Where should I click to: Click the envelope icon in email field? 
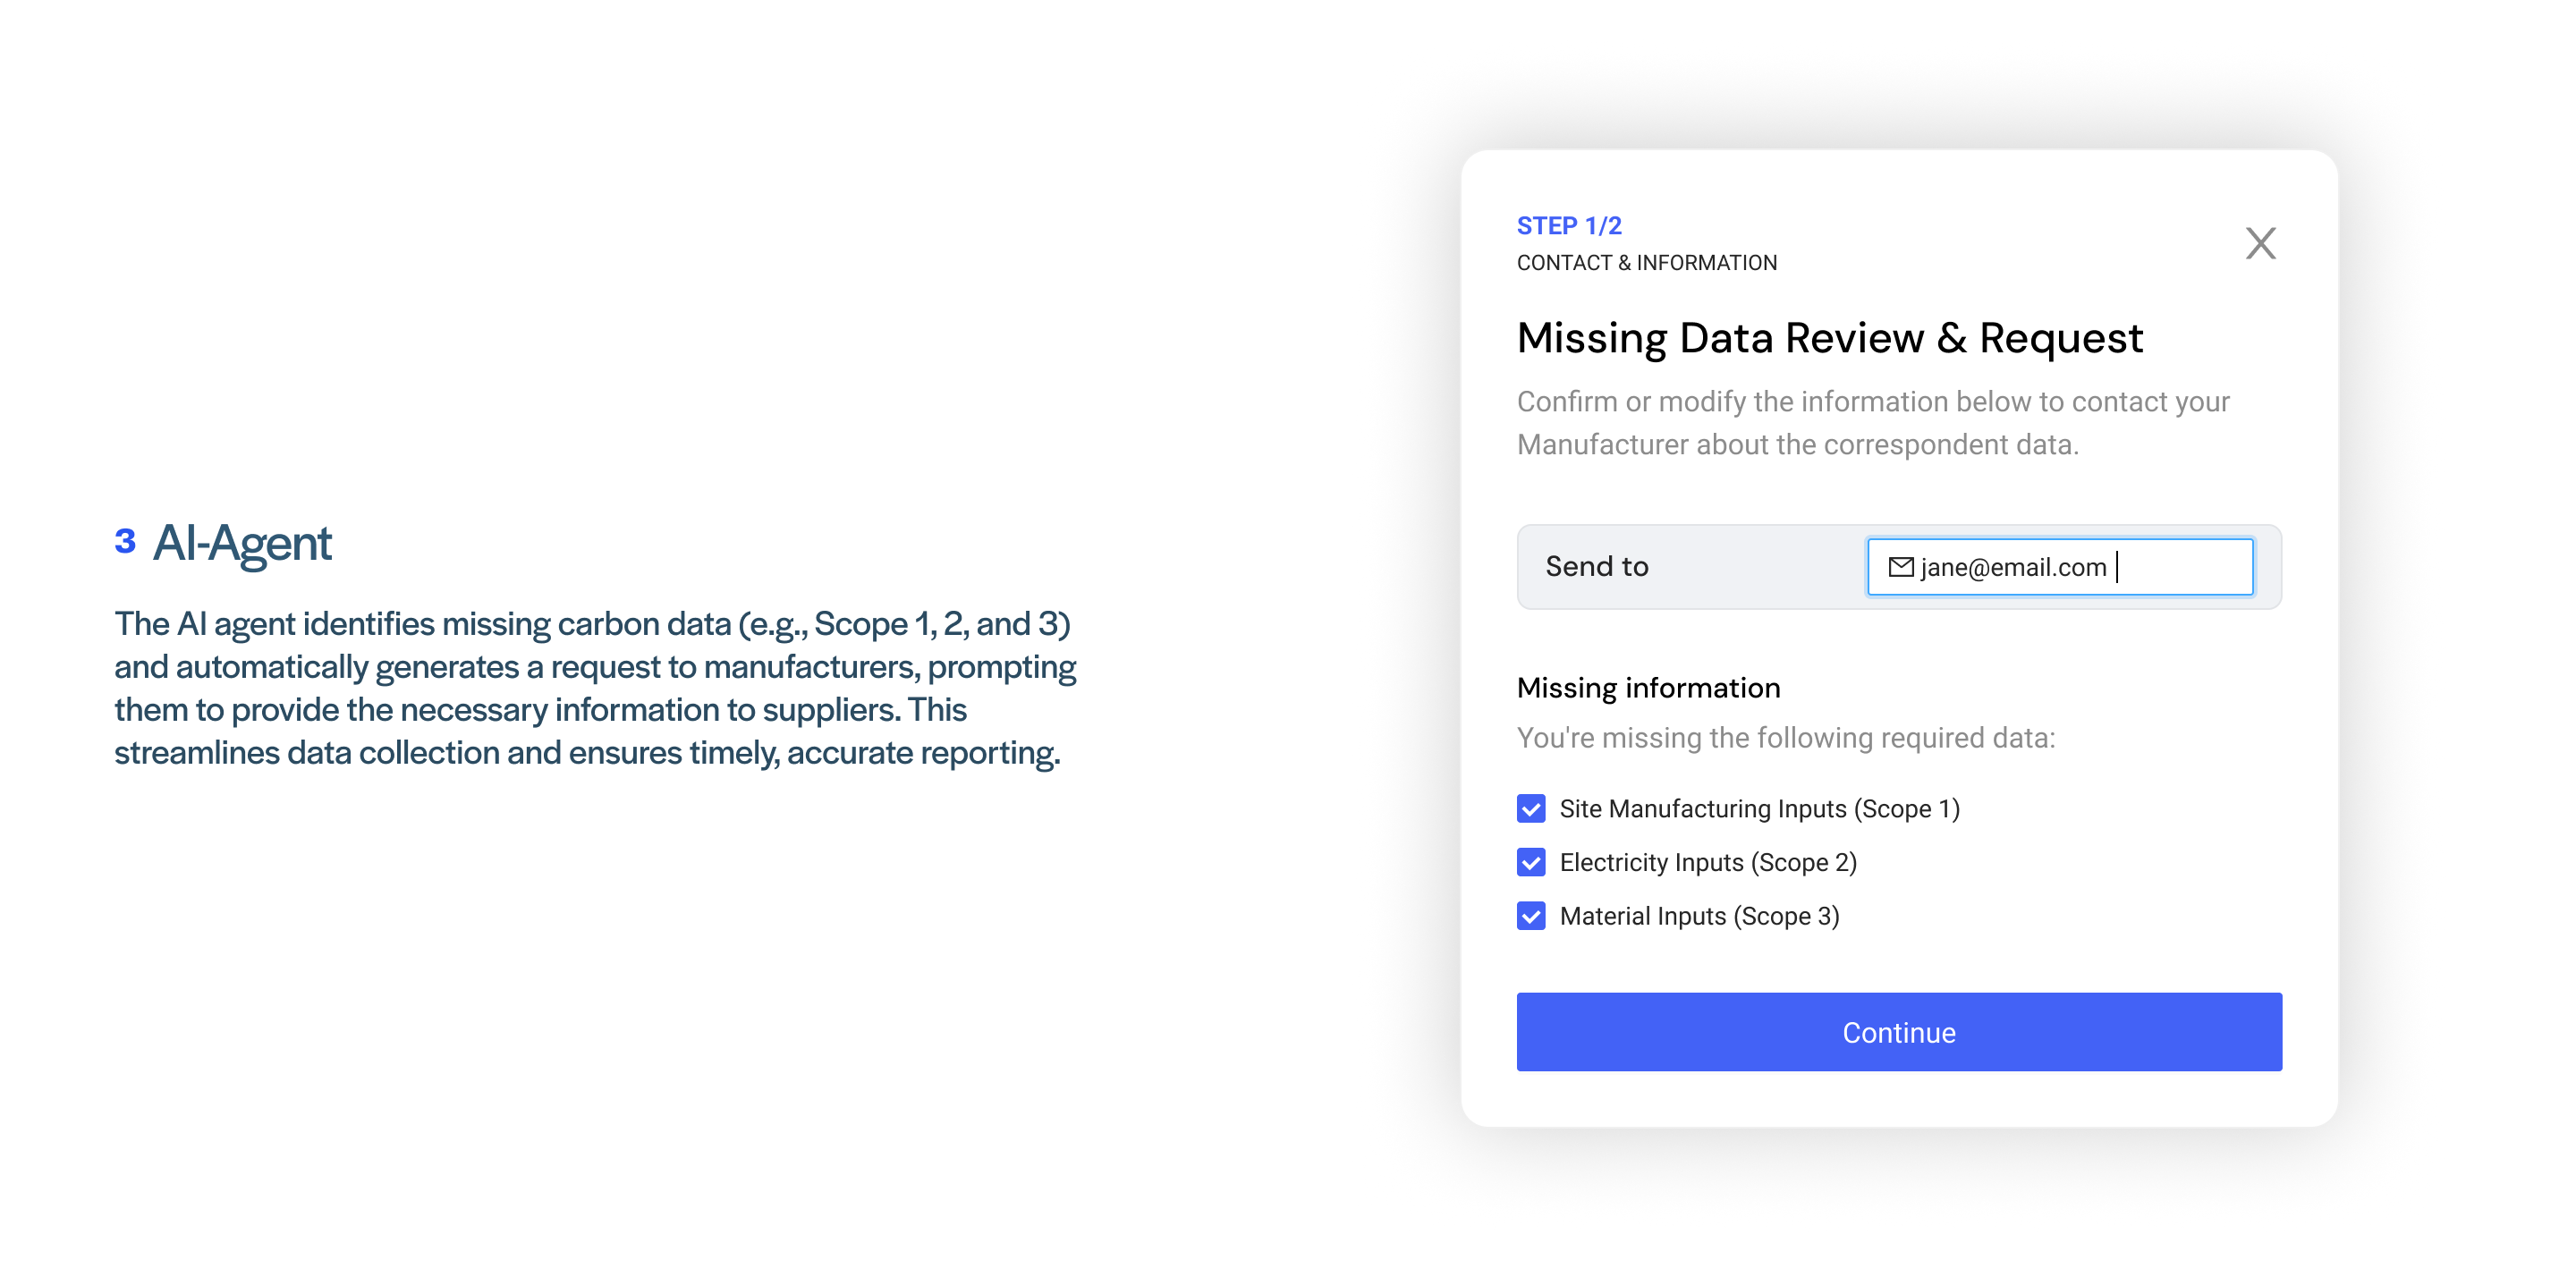[x=1900, y=567]
